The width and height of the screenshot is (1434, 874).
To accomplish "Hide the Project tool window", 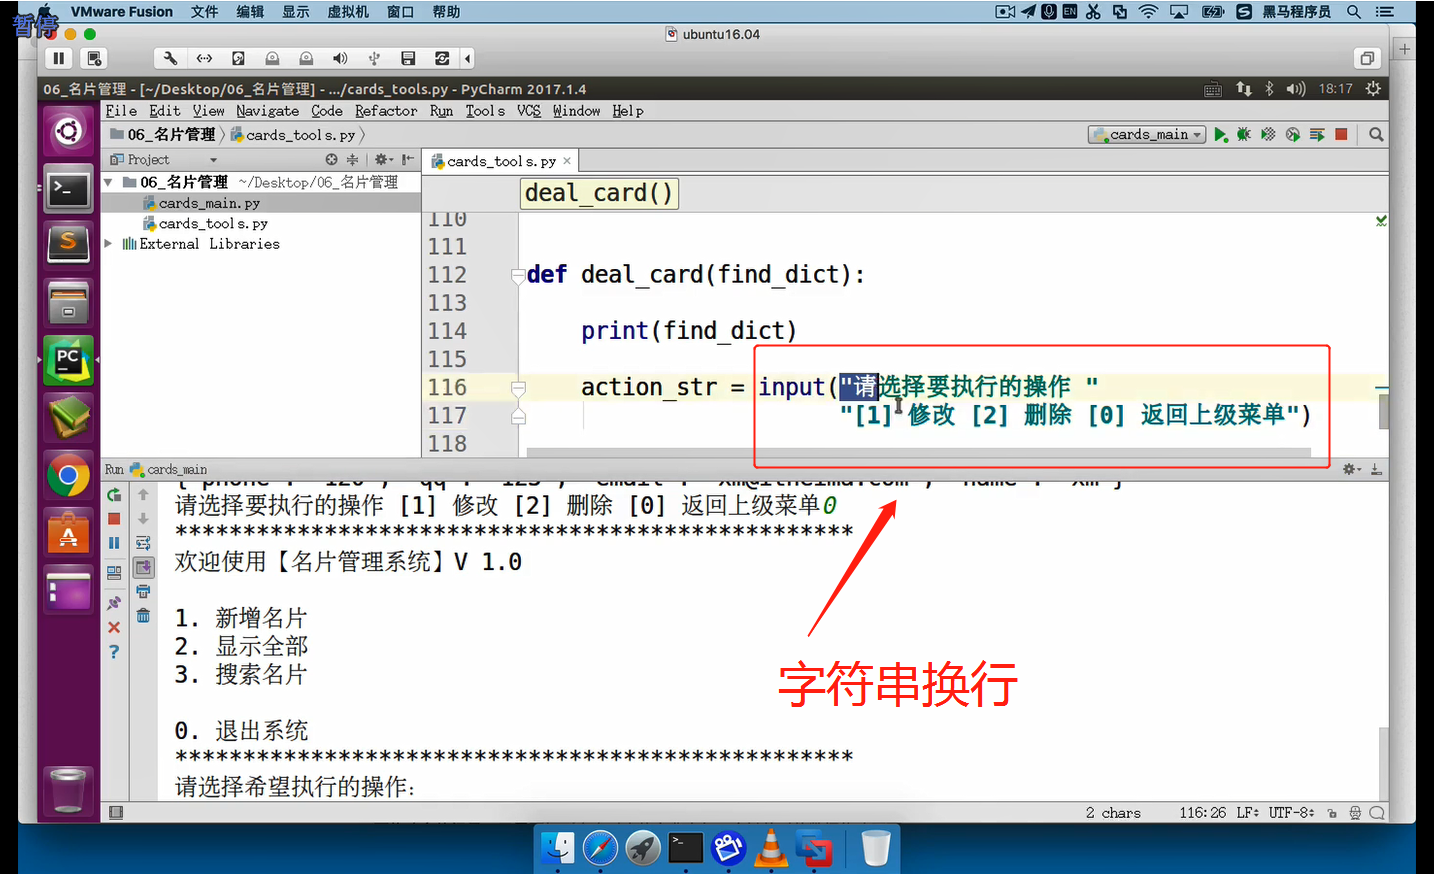I will tap(407, 160).
